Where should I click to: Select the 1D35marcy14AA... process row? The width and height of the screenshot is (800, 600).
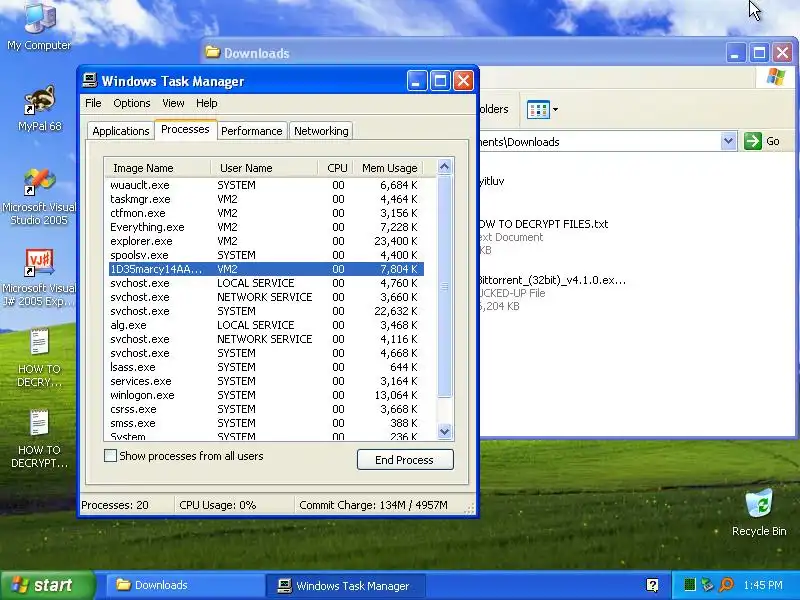(266, 269)
